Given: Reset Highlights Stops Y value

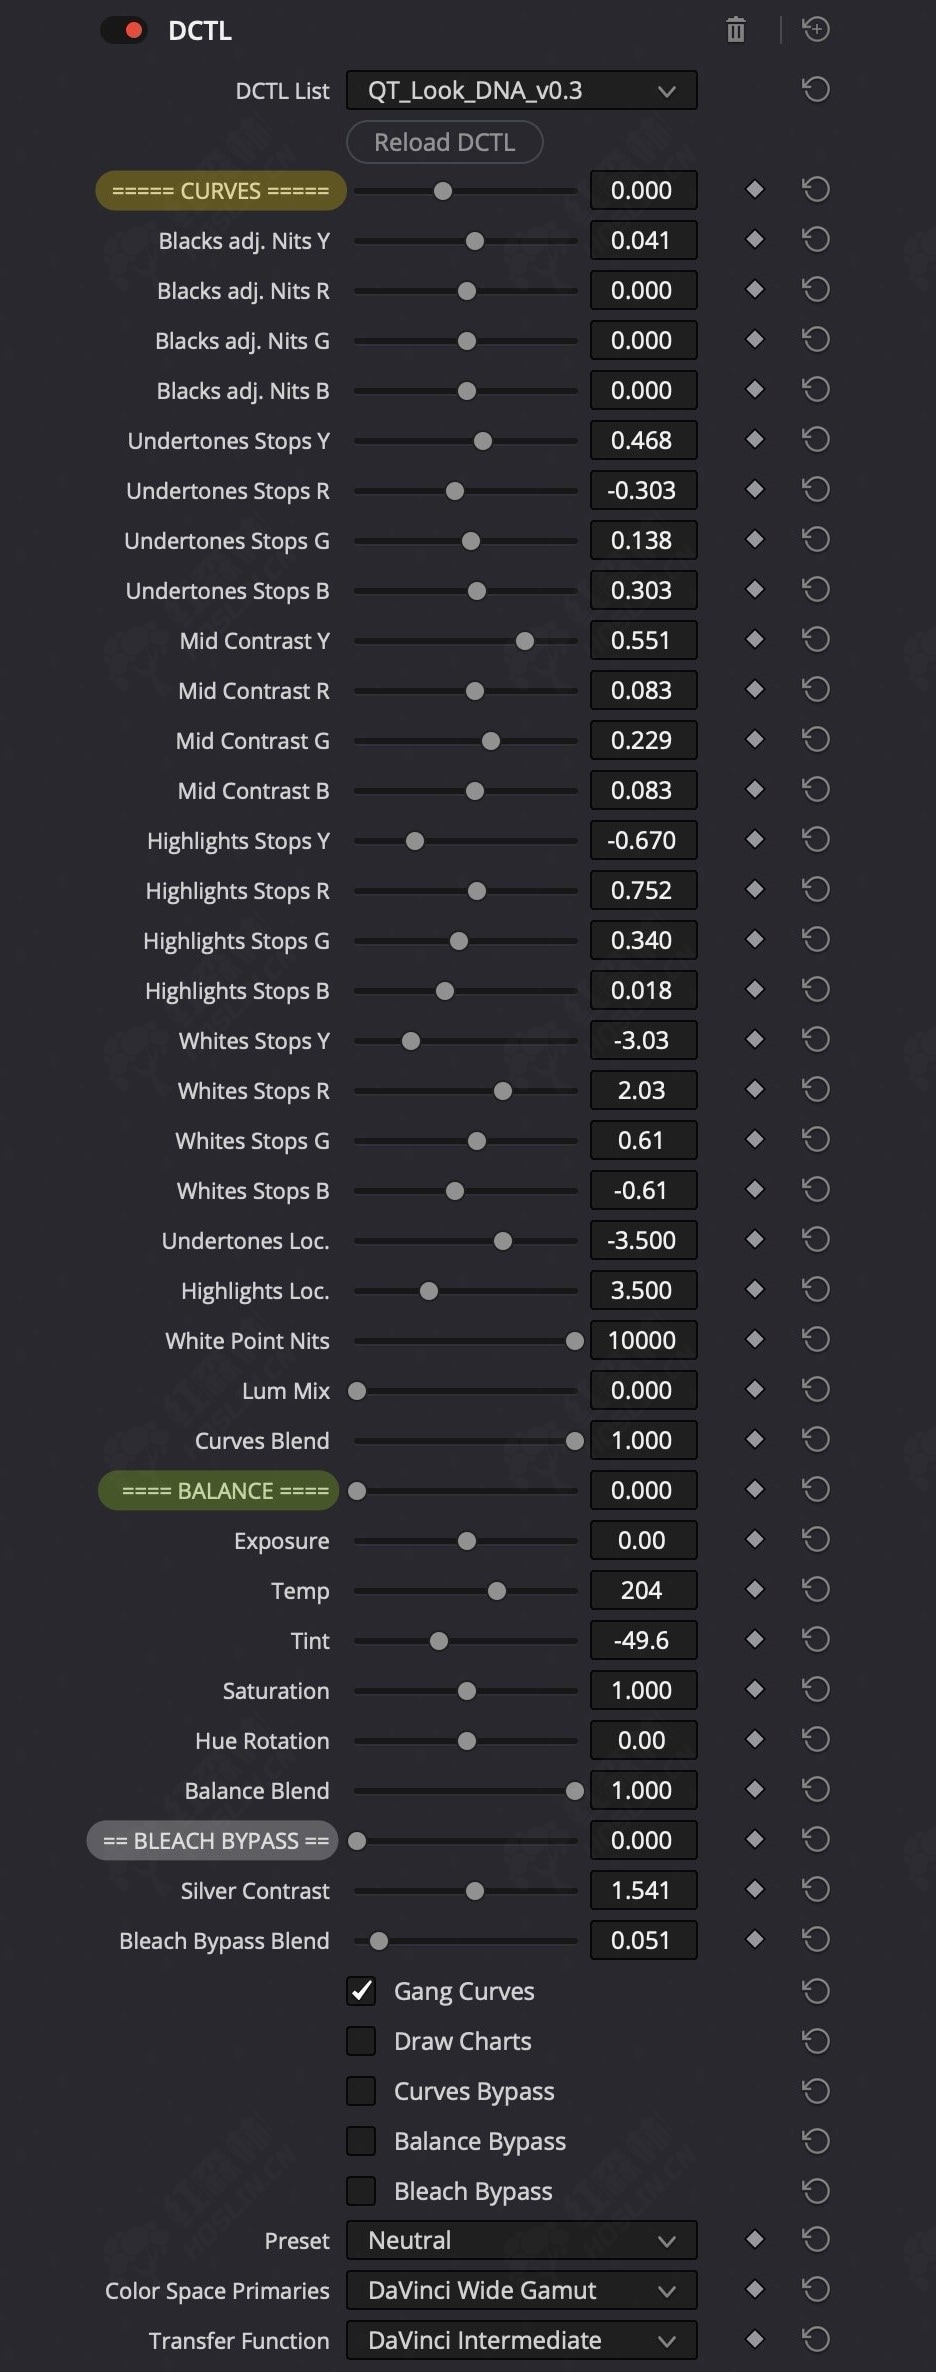Looking at the screenshot, I should click(816, 840).
